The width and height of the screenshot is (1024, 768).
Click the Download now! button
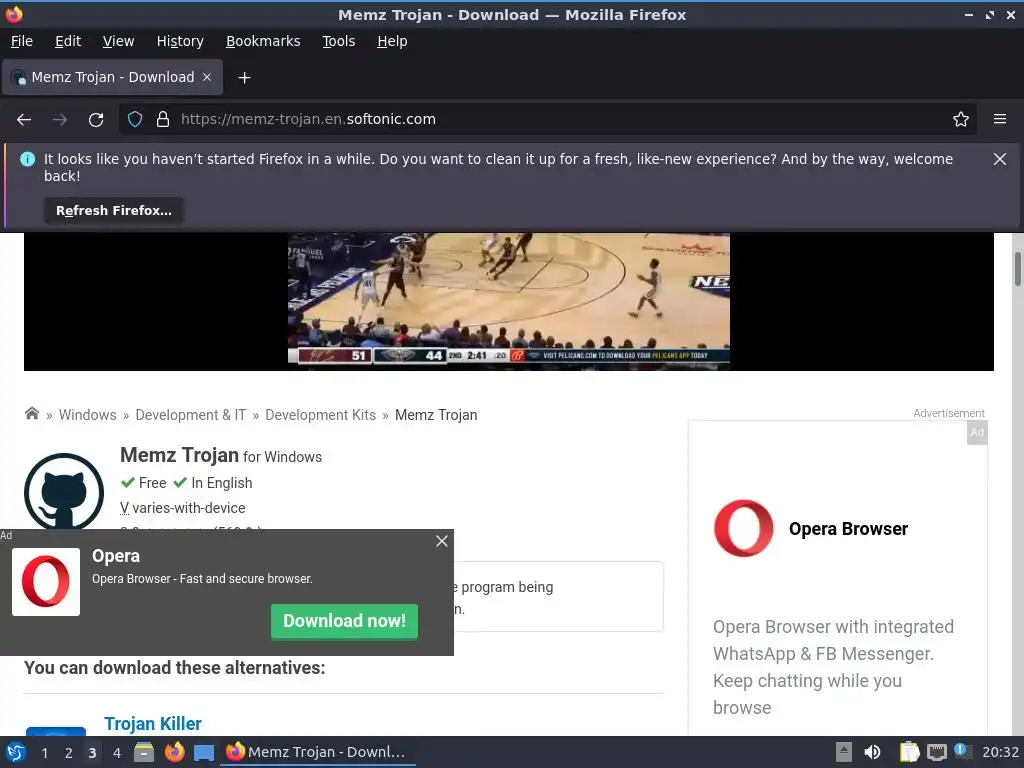click(x=344, y=621)
